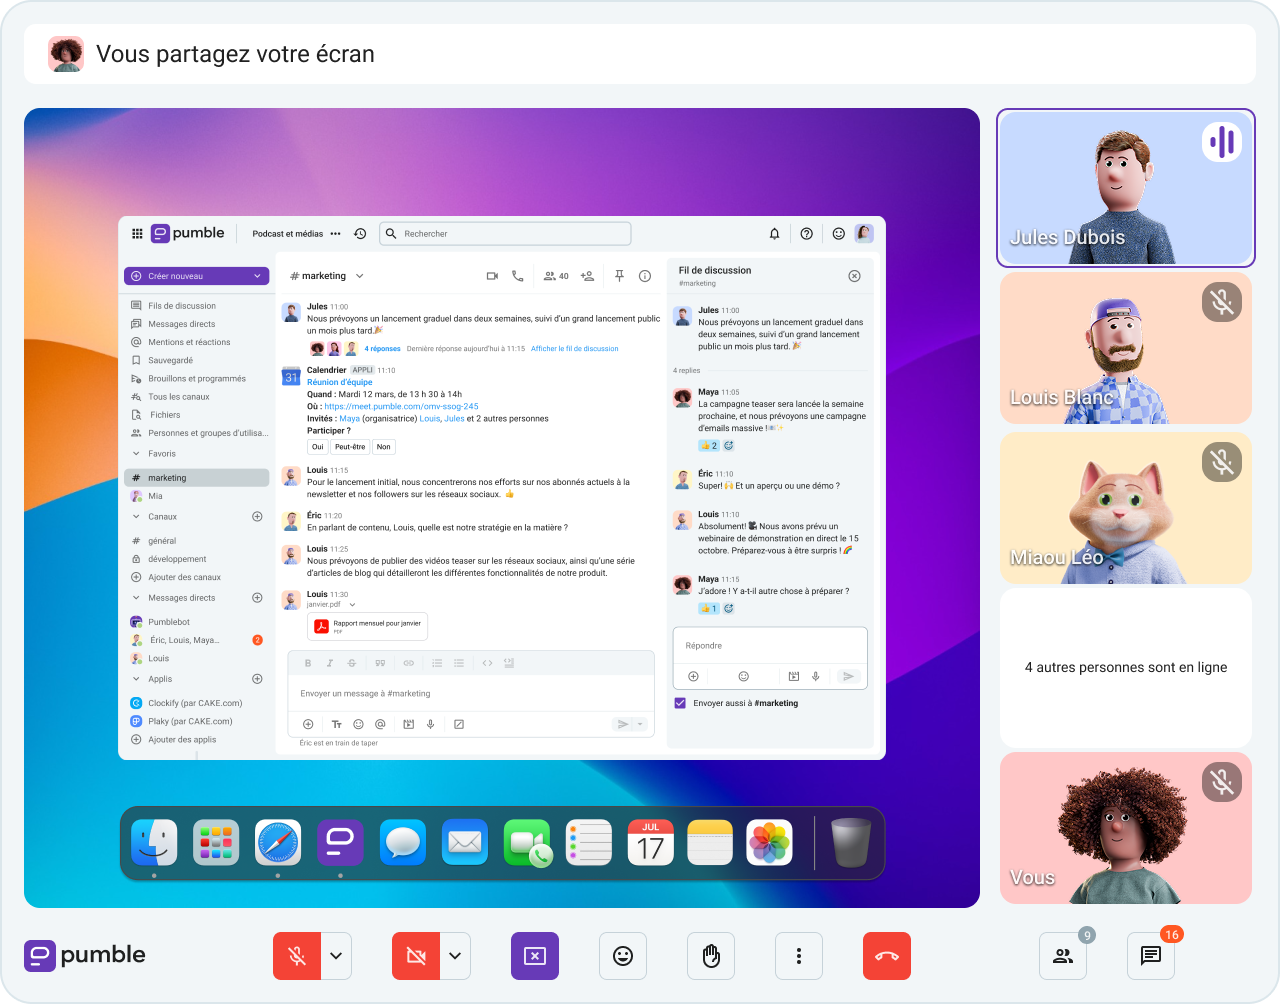Open the pinned messages icon
The width and height of the screenshot is (1280, 1004).
pyautogui.click(x=619, y=275)
